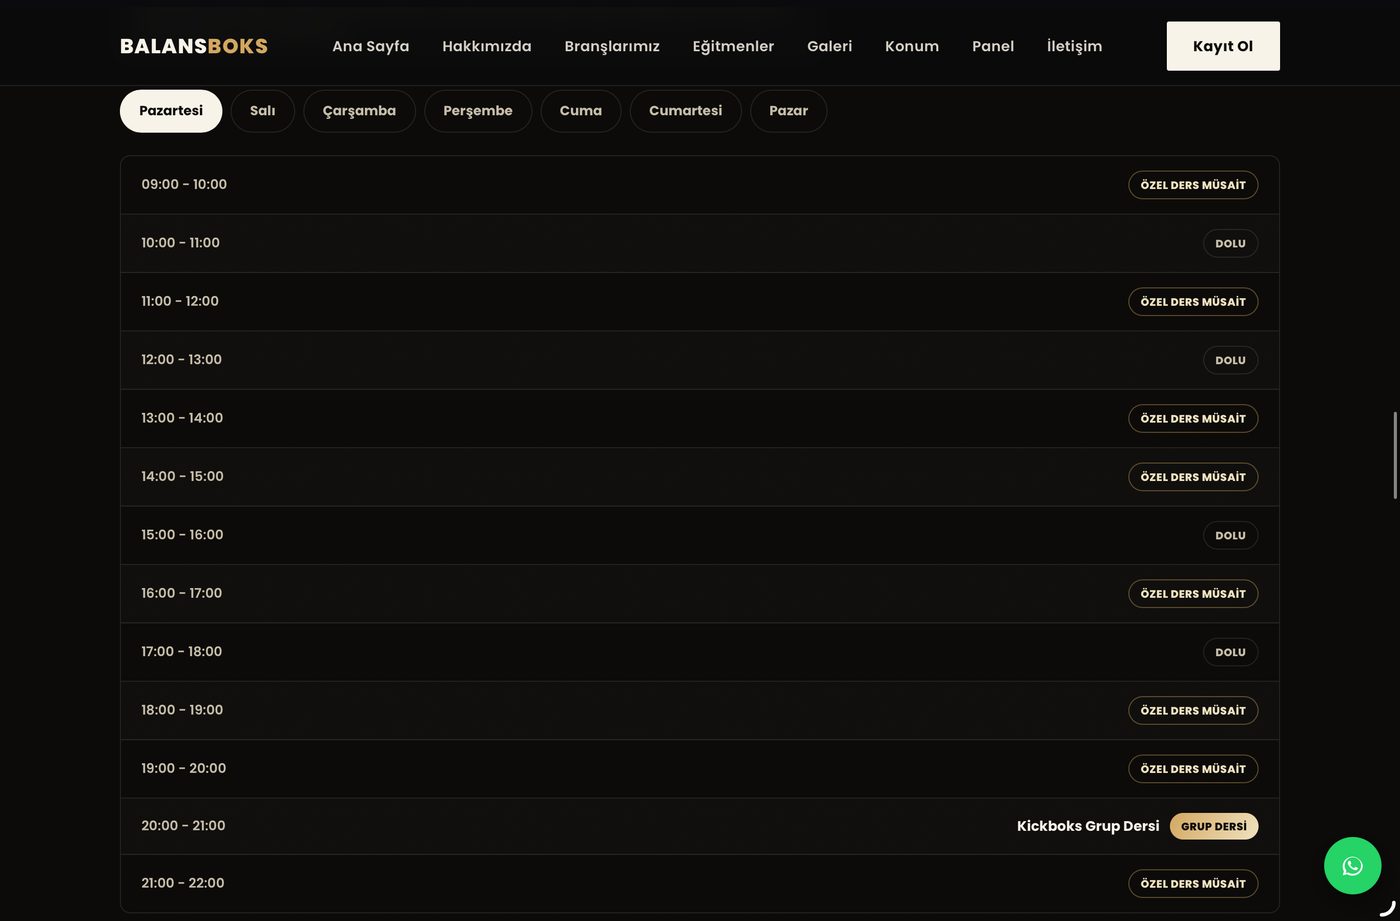
Task: Select the Pazartesi day tab
Action: tap(171, 111)
